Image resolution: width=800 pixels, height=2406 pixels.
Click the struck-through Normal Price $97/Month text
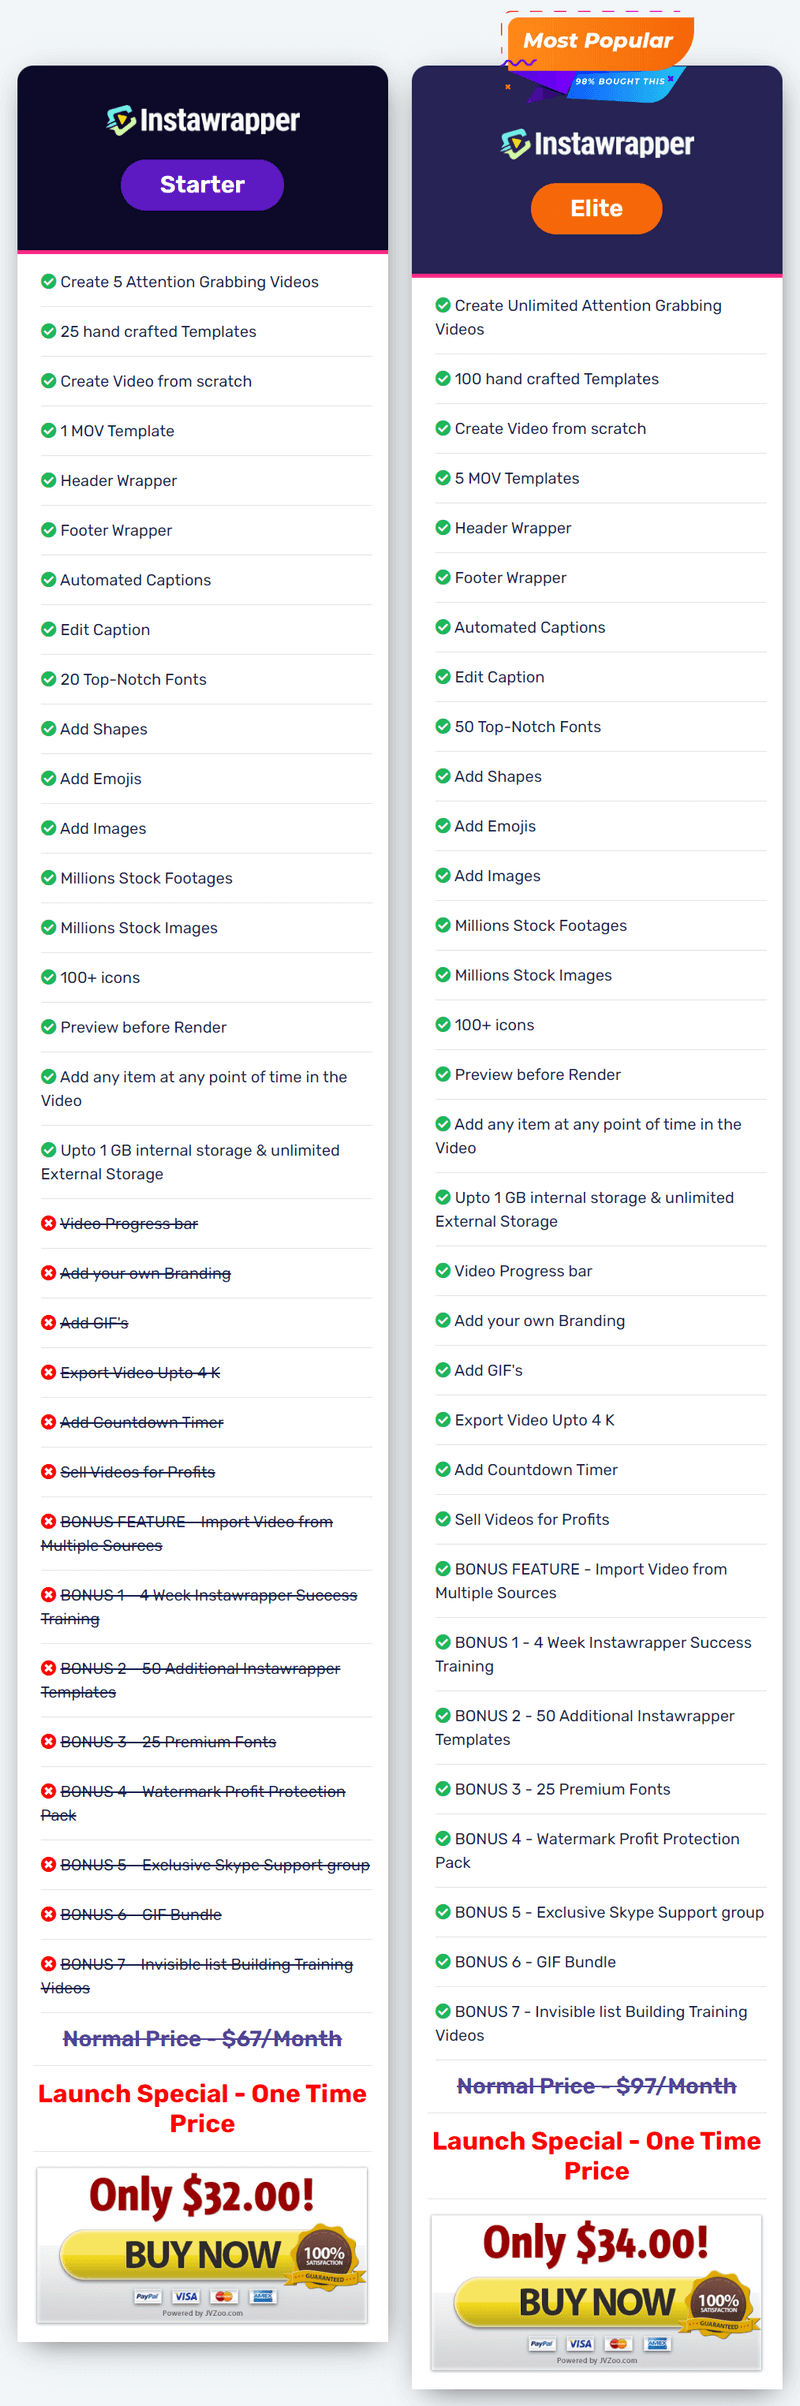[x=597, y=2086]
